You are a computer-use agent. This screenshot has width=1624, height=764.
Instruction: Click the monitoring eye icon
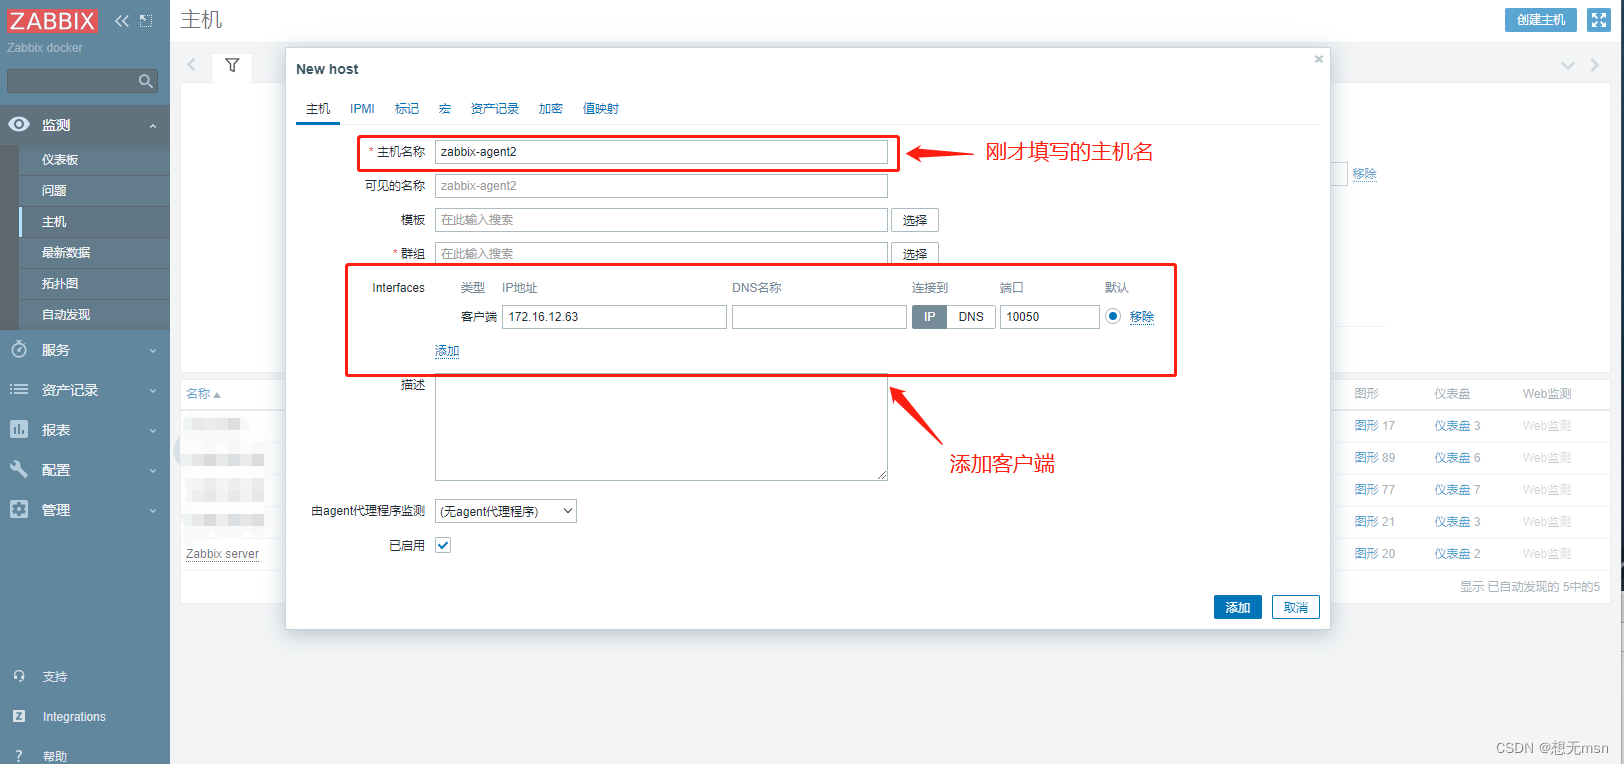click(x=19, y=125)
